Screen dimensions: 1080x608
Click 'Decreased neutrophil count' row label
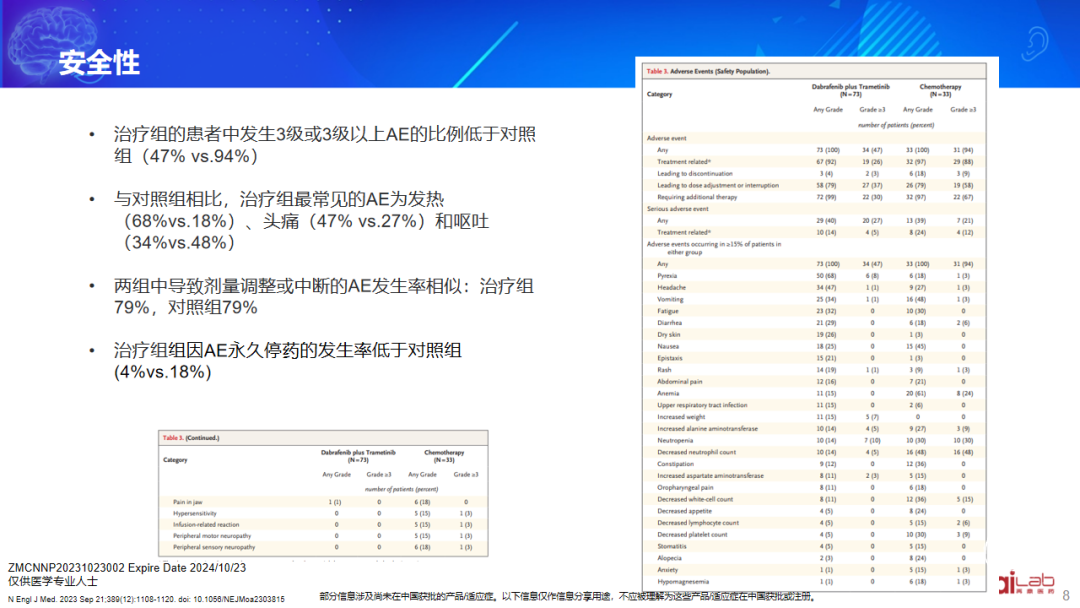click(x=696, y=452)
